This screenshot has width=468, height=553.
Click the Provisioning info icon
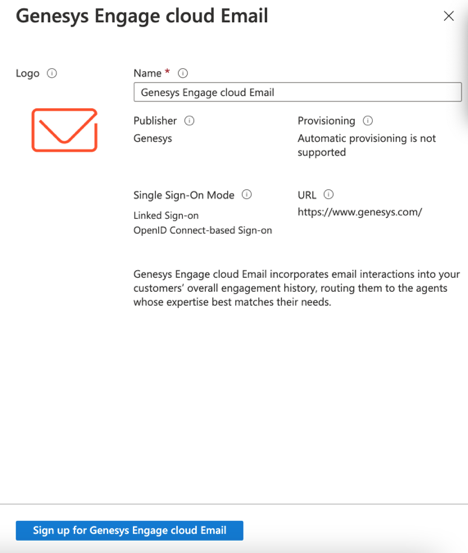(368, 121)
